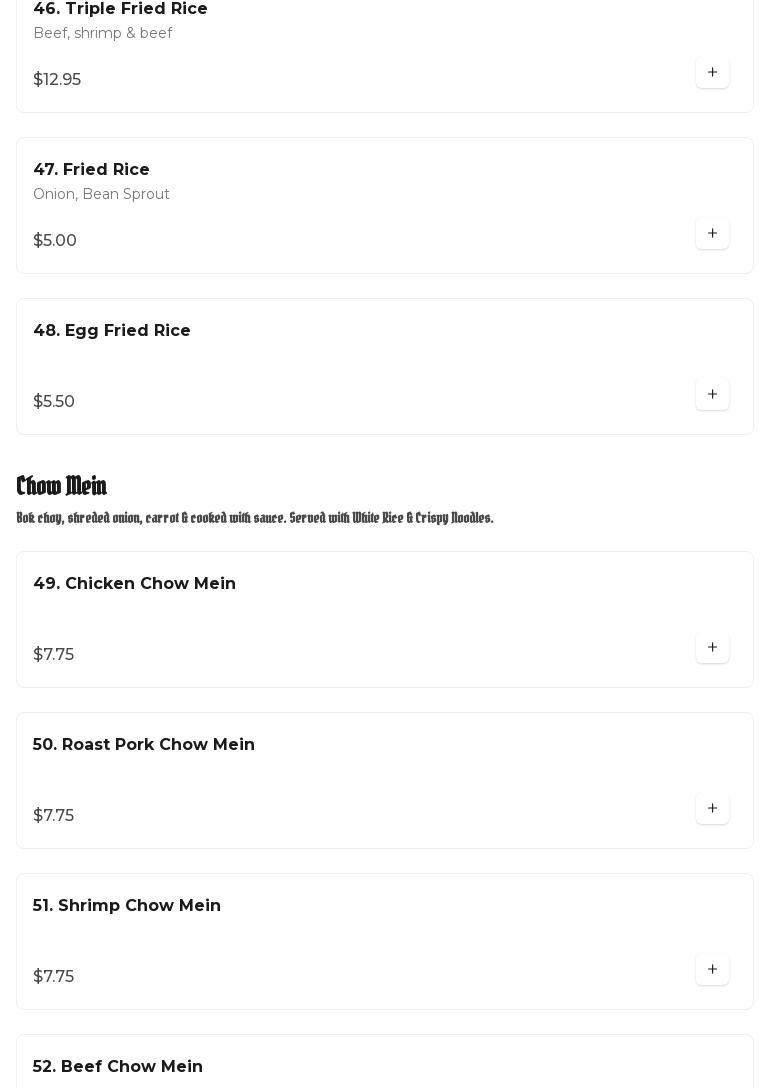Open 50. Roast Pork Chow Mein title
Viewport: 770px width, 1088px height.
click(x=144, y=745)
